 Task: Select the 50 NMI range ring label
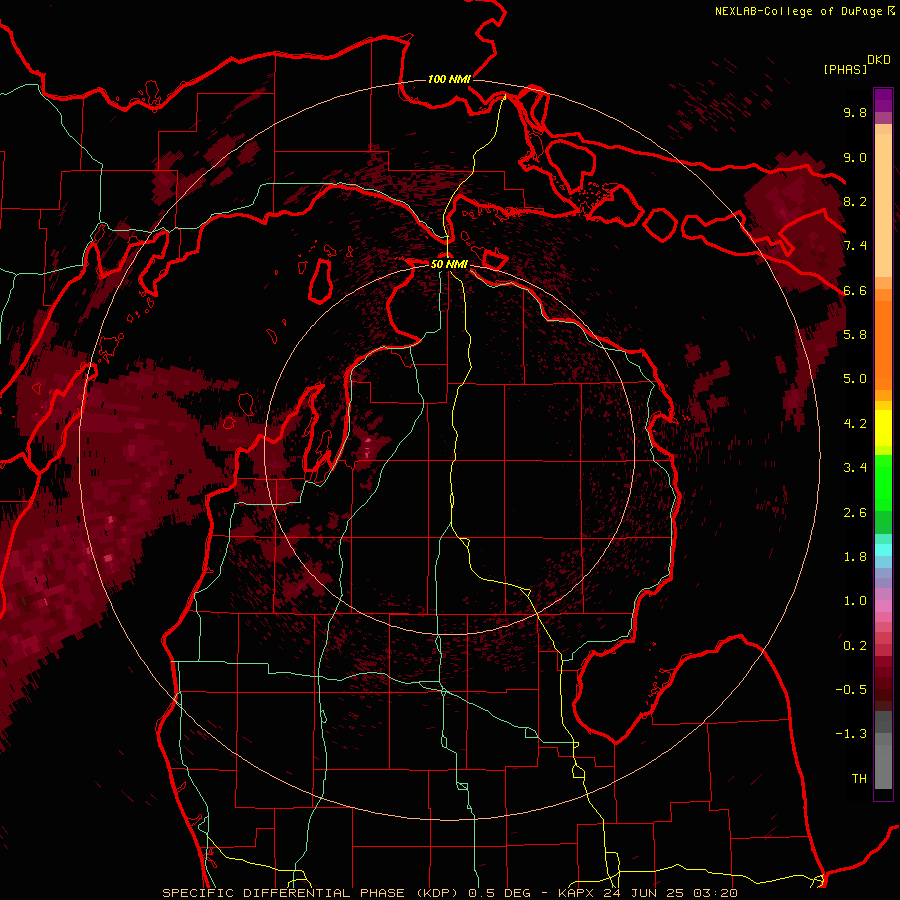click(x=449, y=264)
